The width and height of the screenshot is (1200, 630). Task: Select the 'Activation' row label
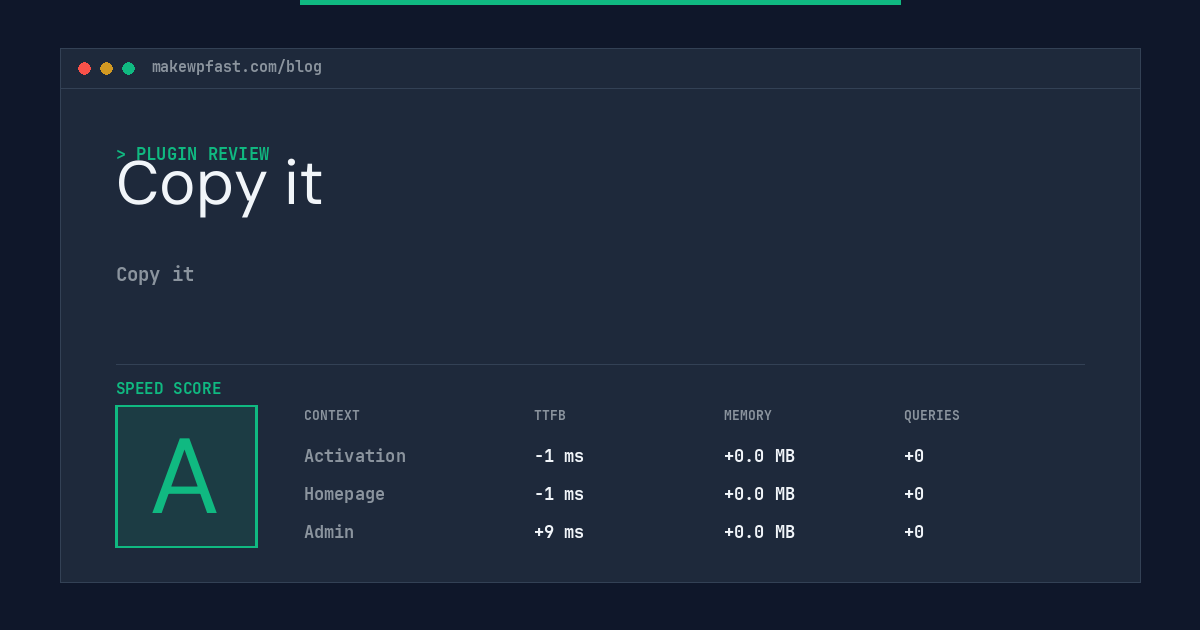(355, 456)
